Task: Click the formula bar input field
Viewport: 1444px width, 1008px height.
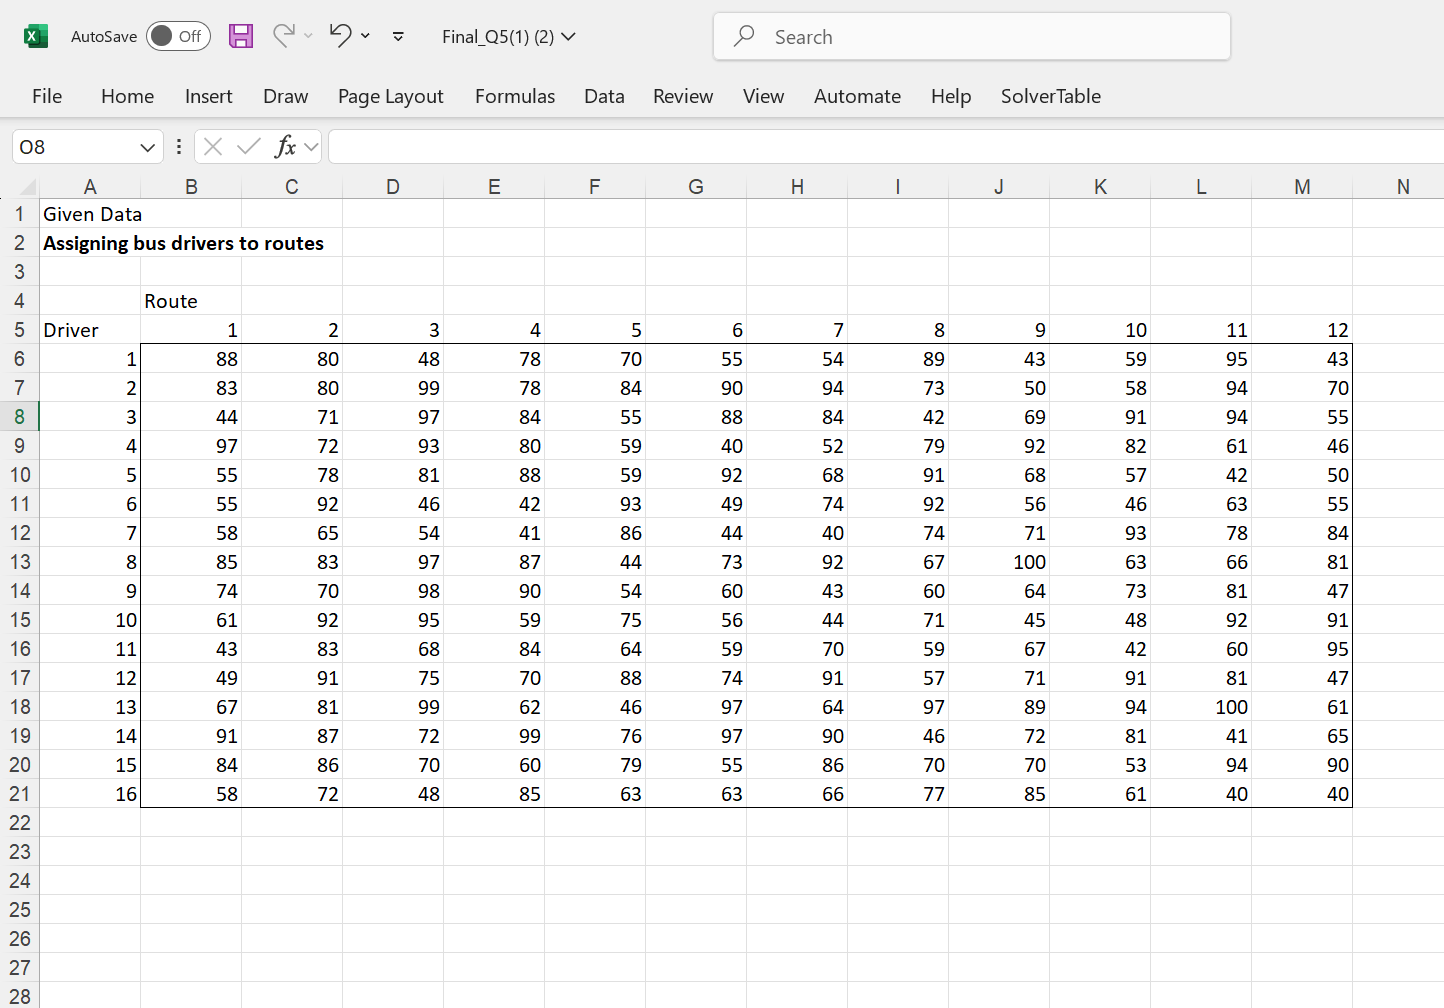Action: click(886, 147)
